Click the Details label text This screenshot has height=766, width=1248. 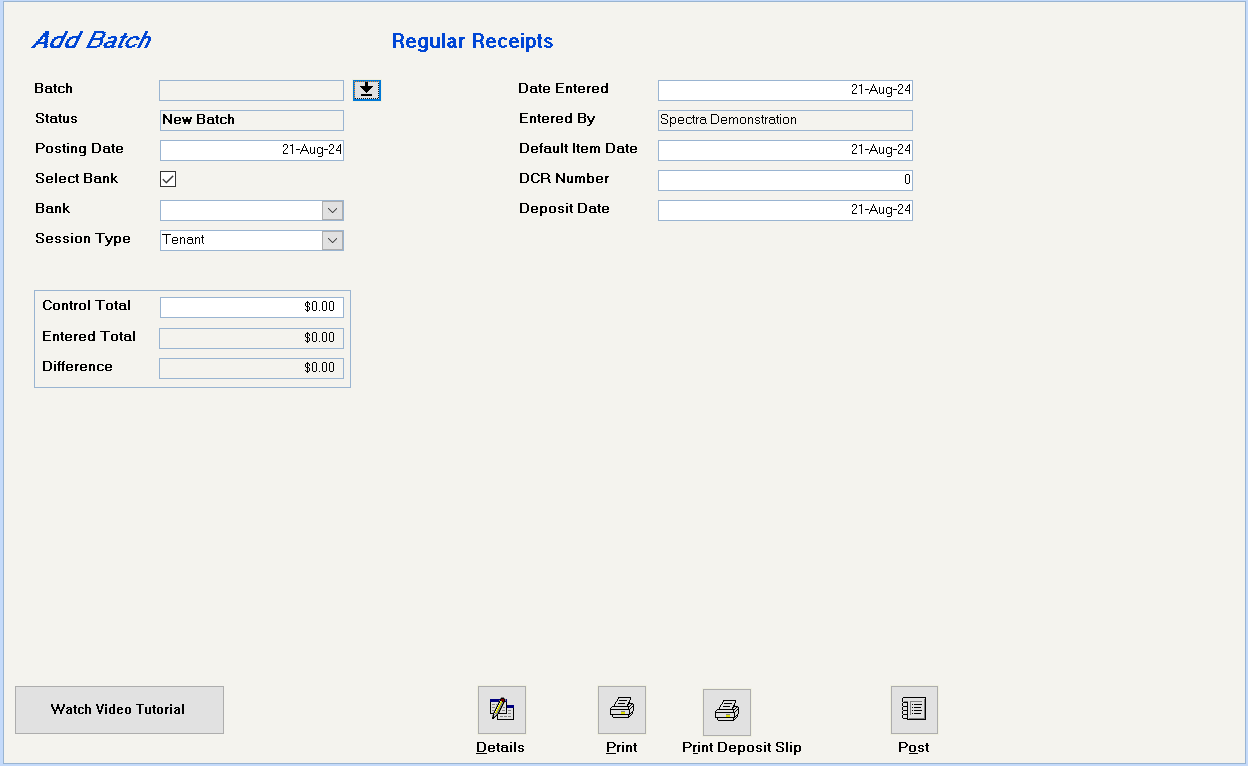click(500, 748)
